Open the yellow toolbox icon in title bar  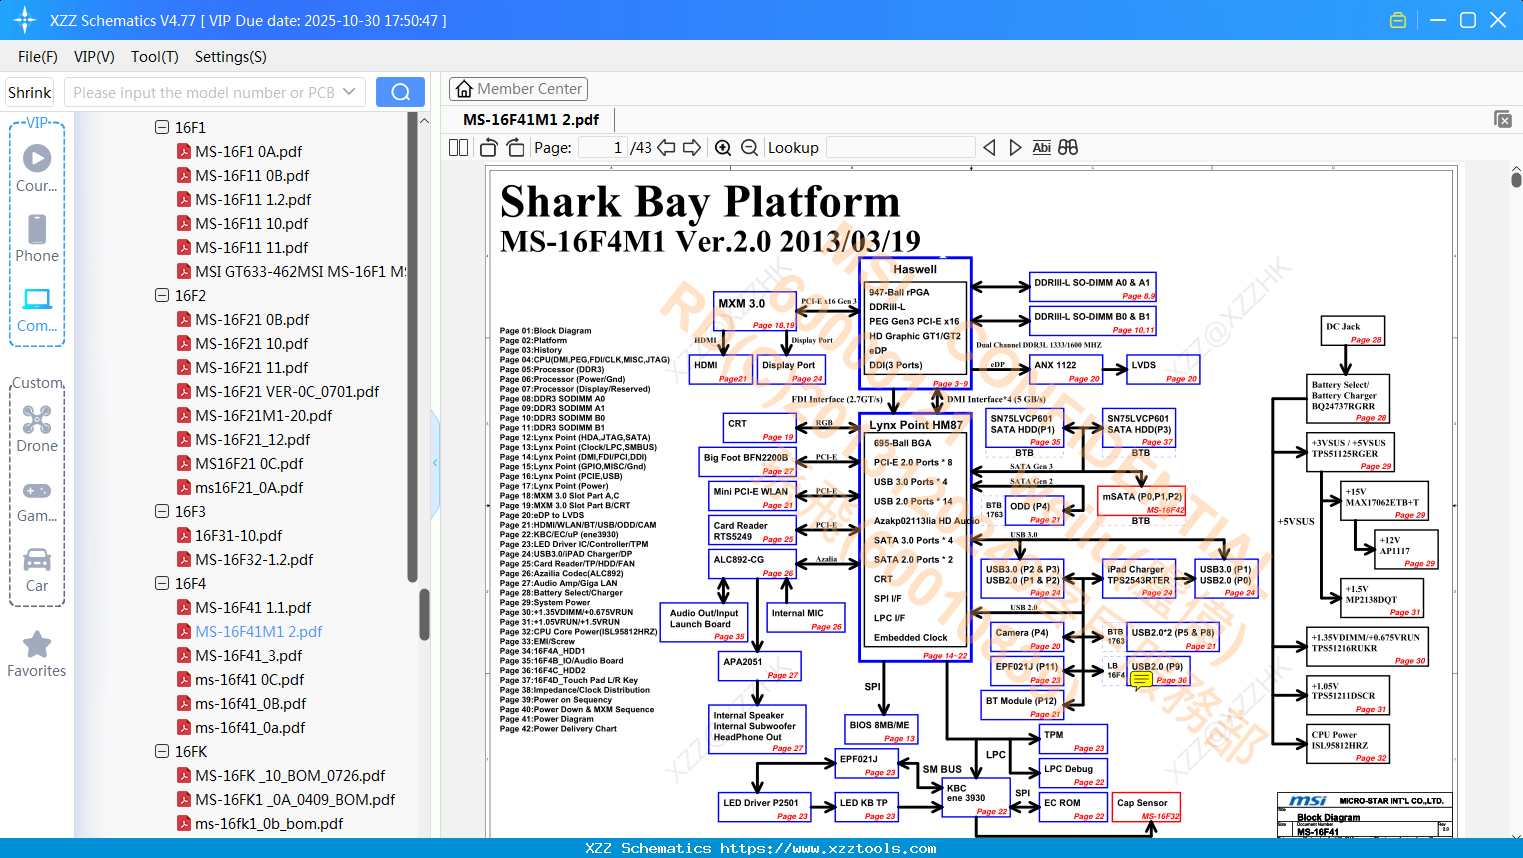click(1398, 20)
